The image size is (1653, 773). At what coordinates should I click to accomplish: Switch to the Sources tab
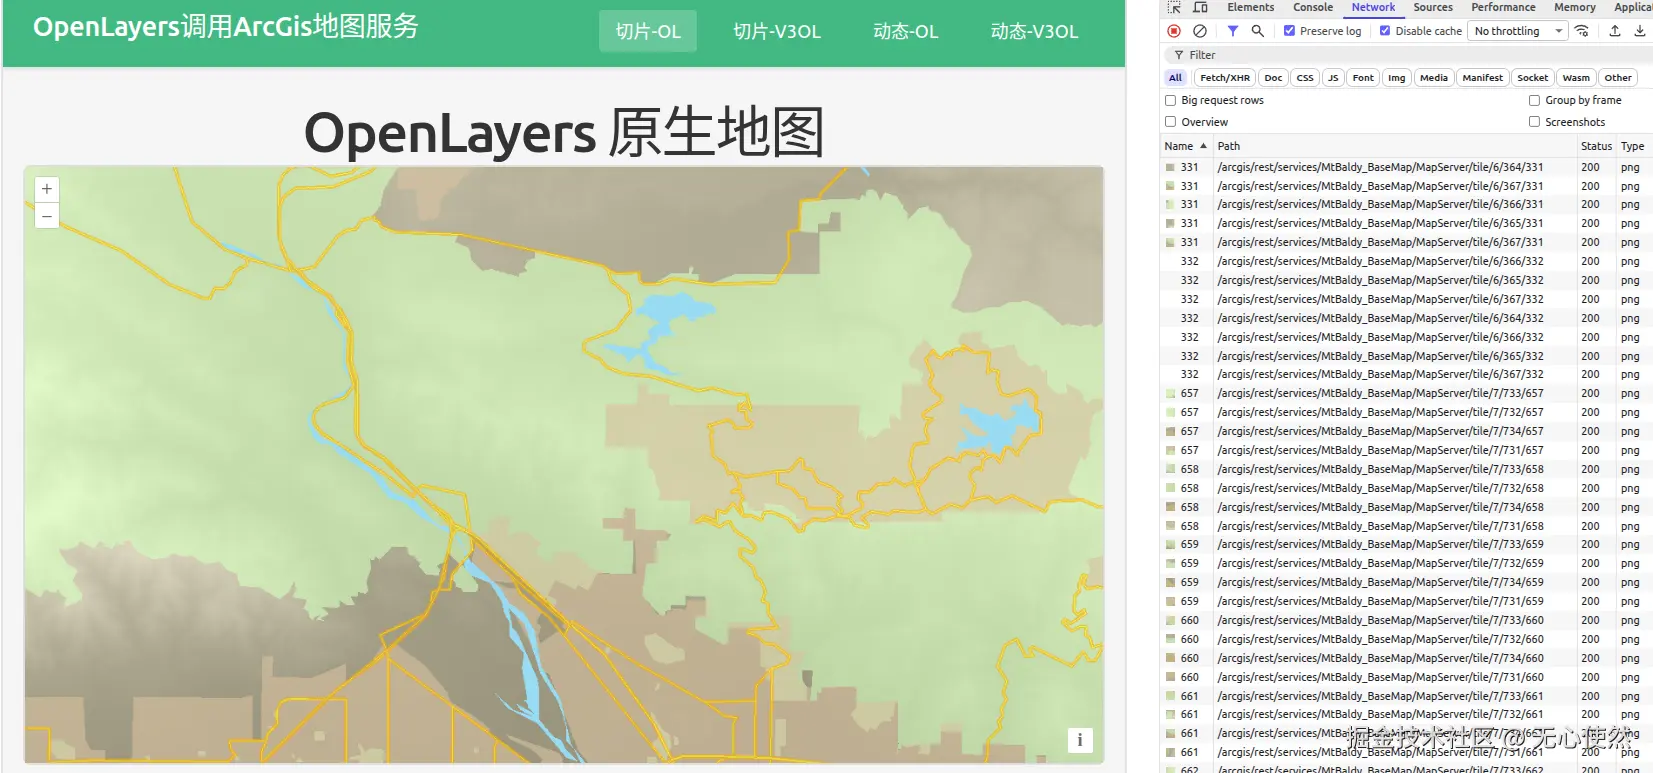(1433, 7)
